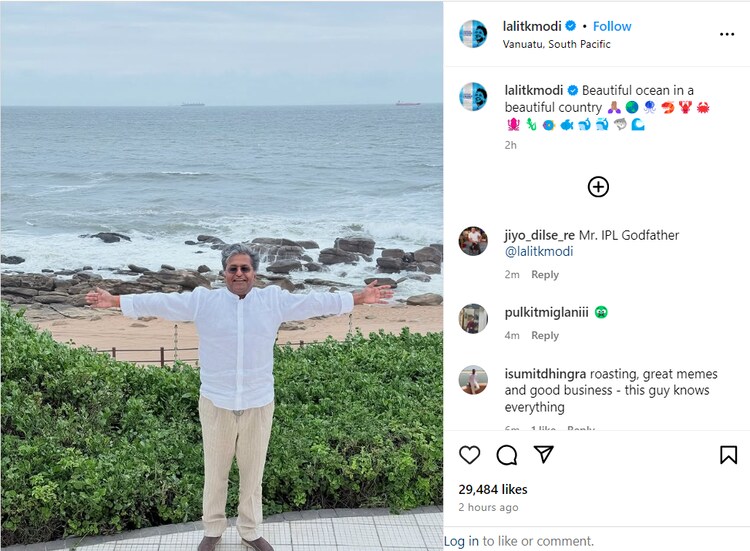
Task: Click caption author's profile picture
Action: (x=473, y=96)
